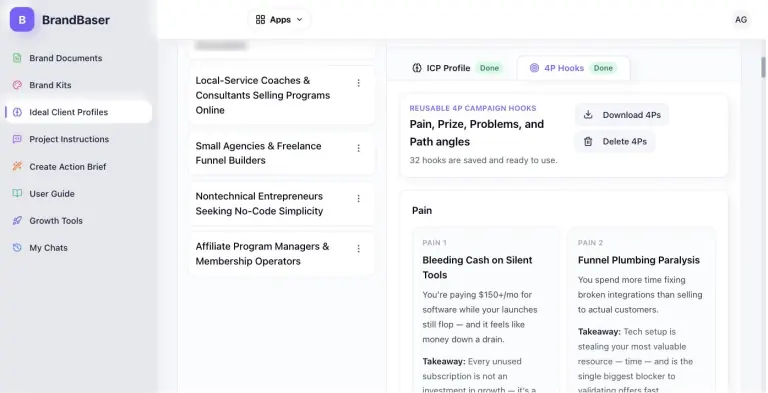Go to Brand Kits
This screenshot has height=393, width=768.
(50, 85)
